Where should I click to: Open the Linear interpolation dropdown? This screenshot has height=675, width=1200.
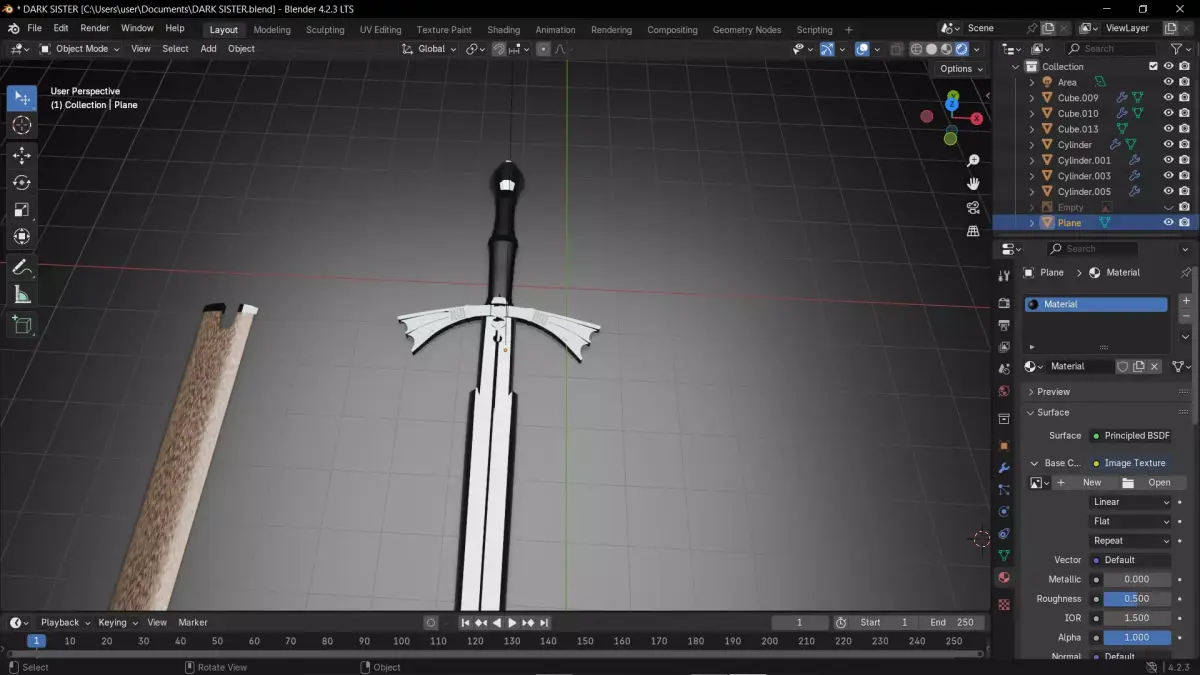pyautogui.click(x=1130, y=502)
